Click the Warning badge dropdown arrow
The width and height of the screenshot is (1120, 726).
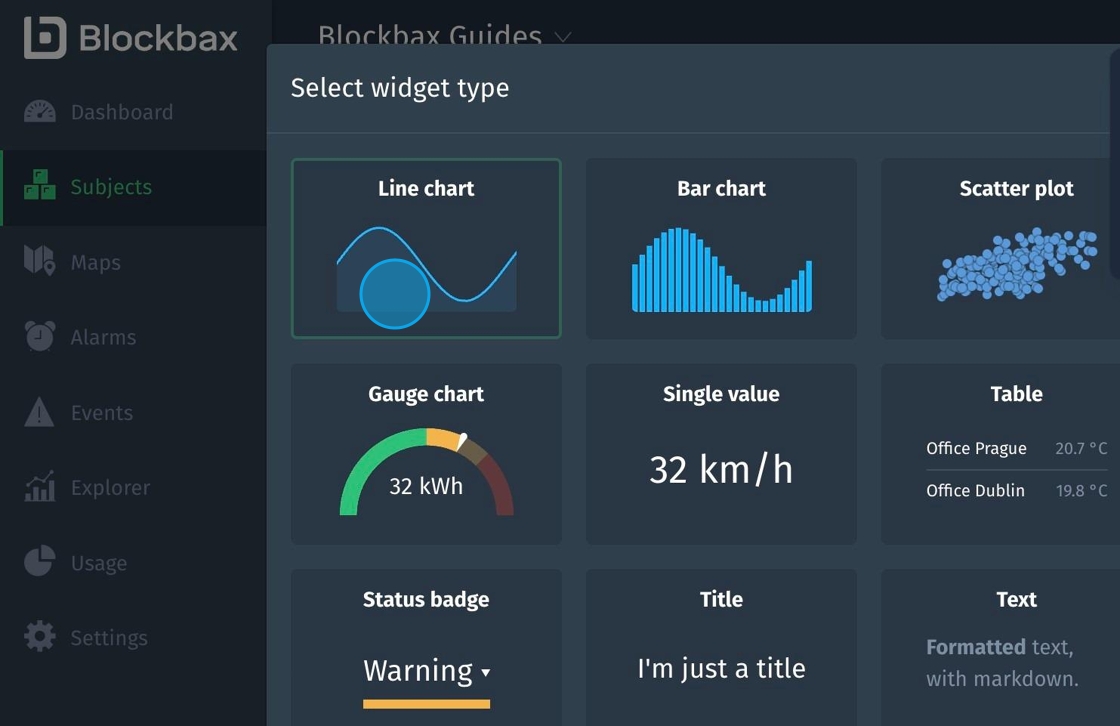(486, 672)
